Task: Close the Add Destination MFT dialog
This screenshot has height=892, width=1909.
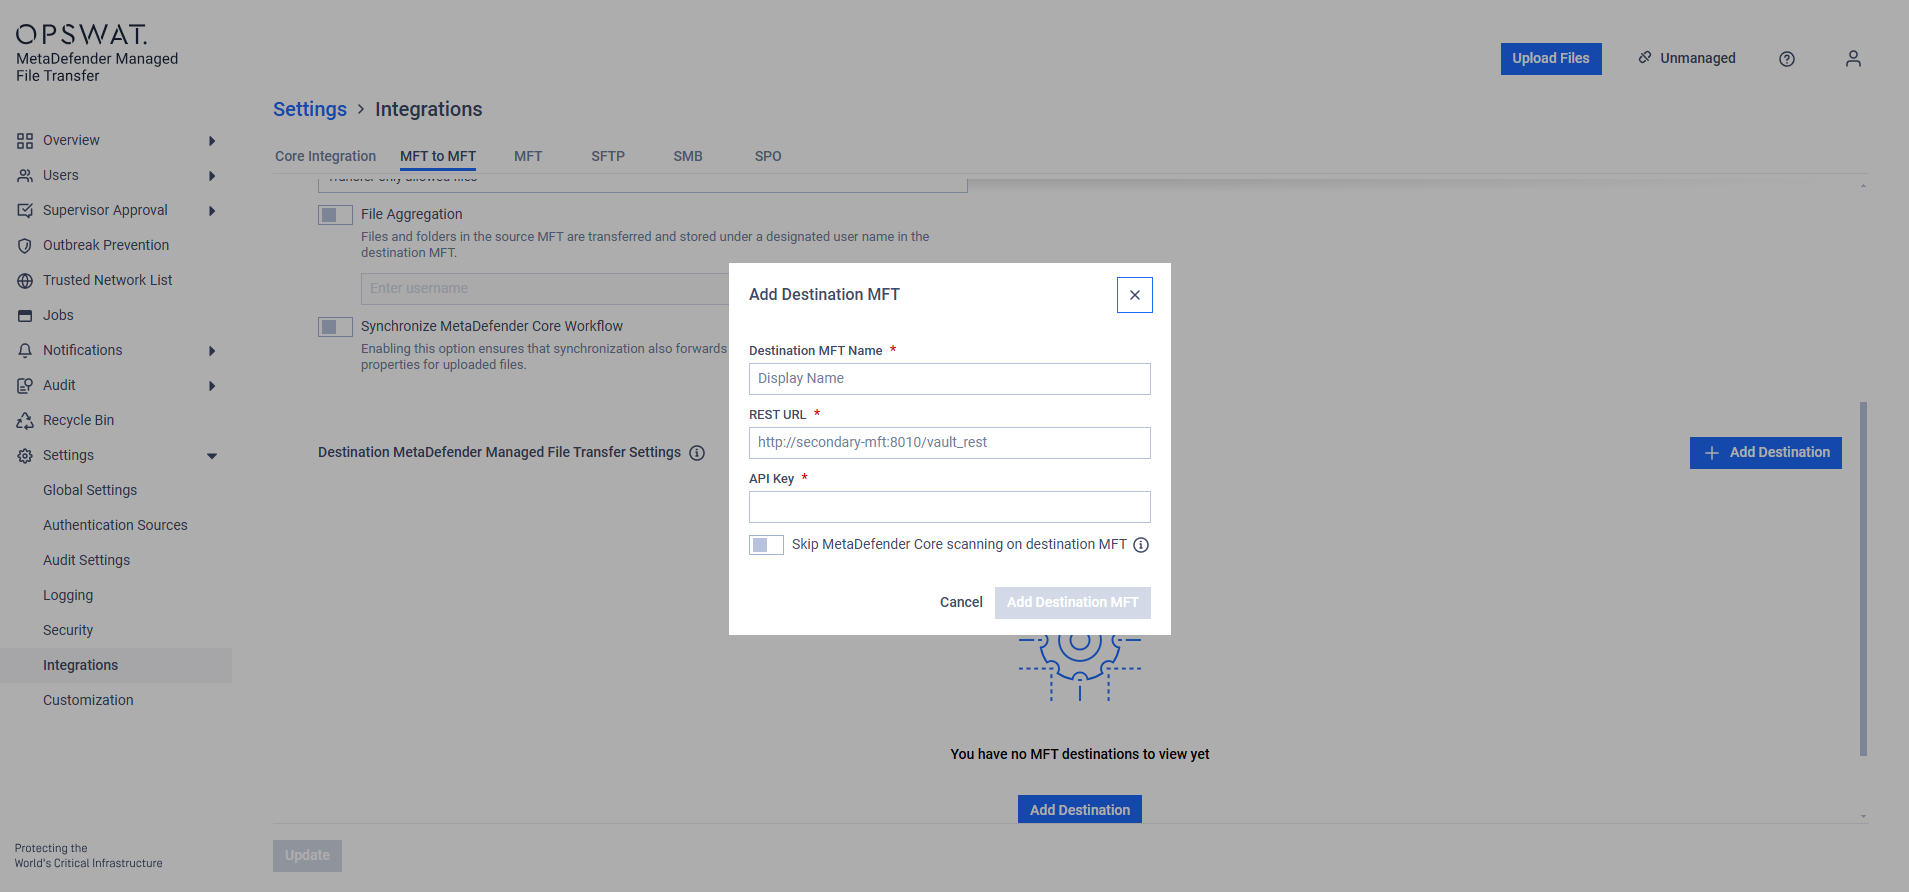Action: (x=1135, y=295)
